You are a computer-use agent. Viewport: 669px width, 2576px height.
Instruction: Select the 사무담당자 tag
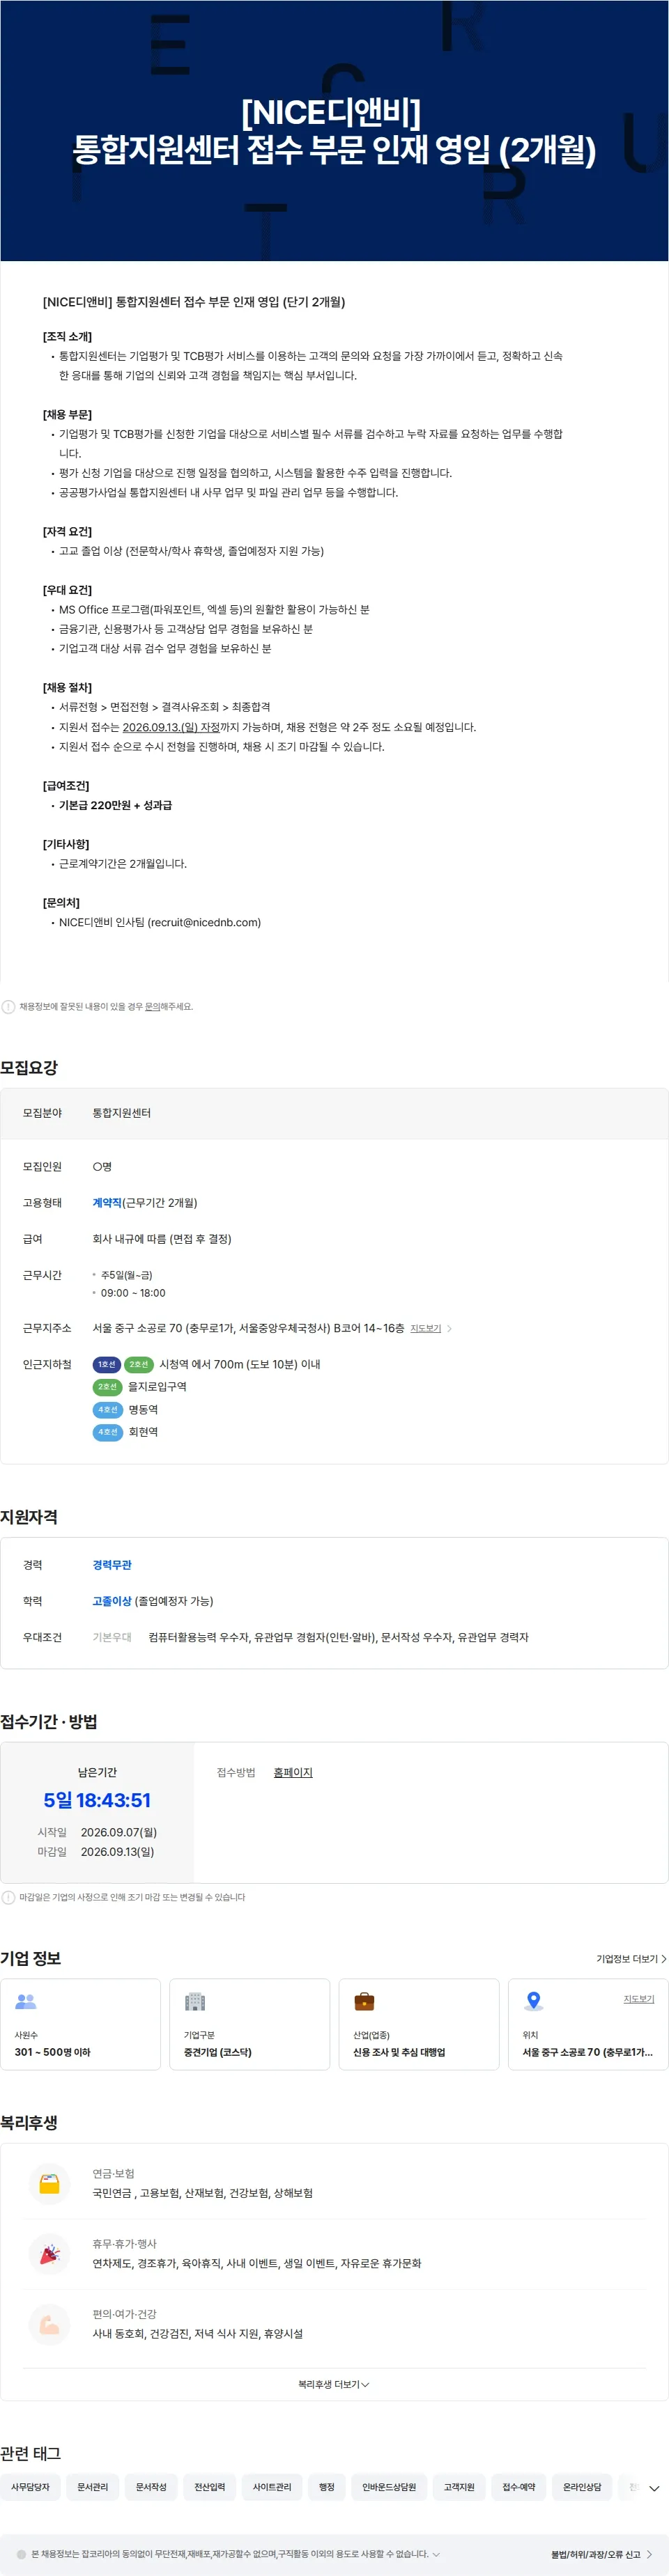coord(30,2487)
